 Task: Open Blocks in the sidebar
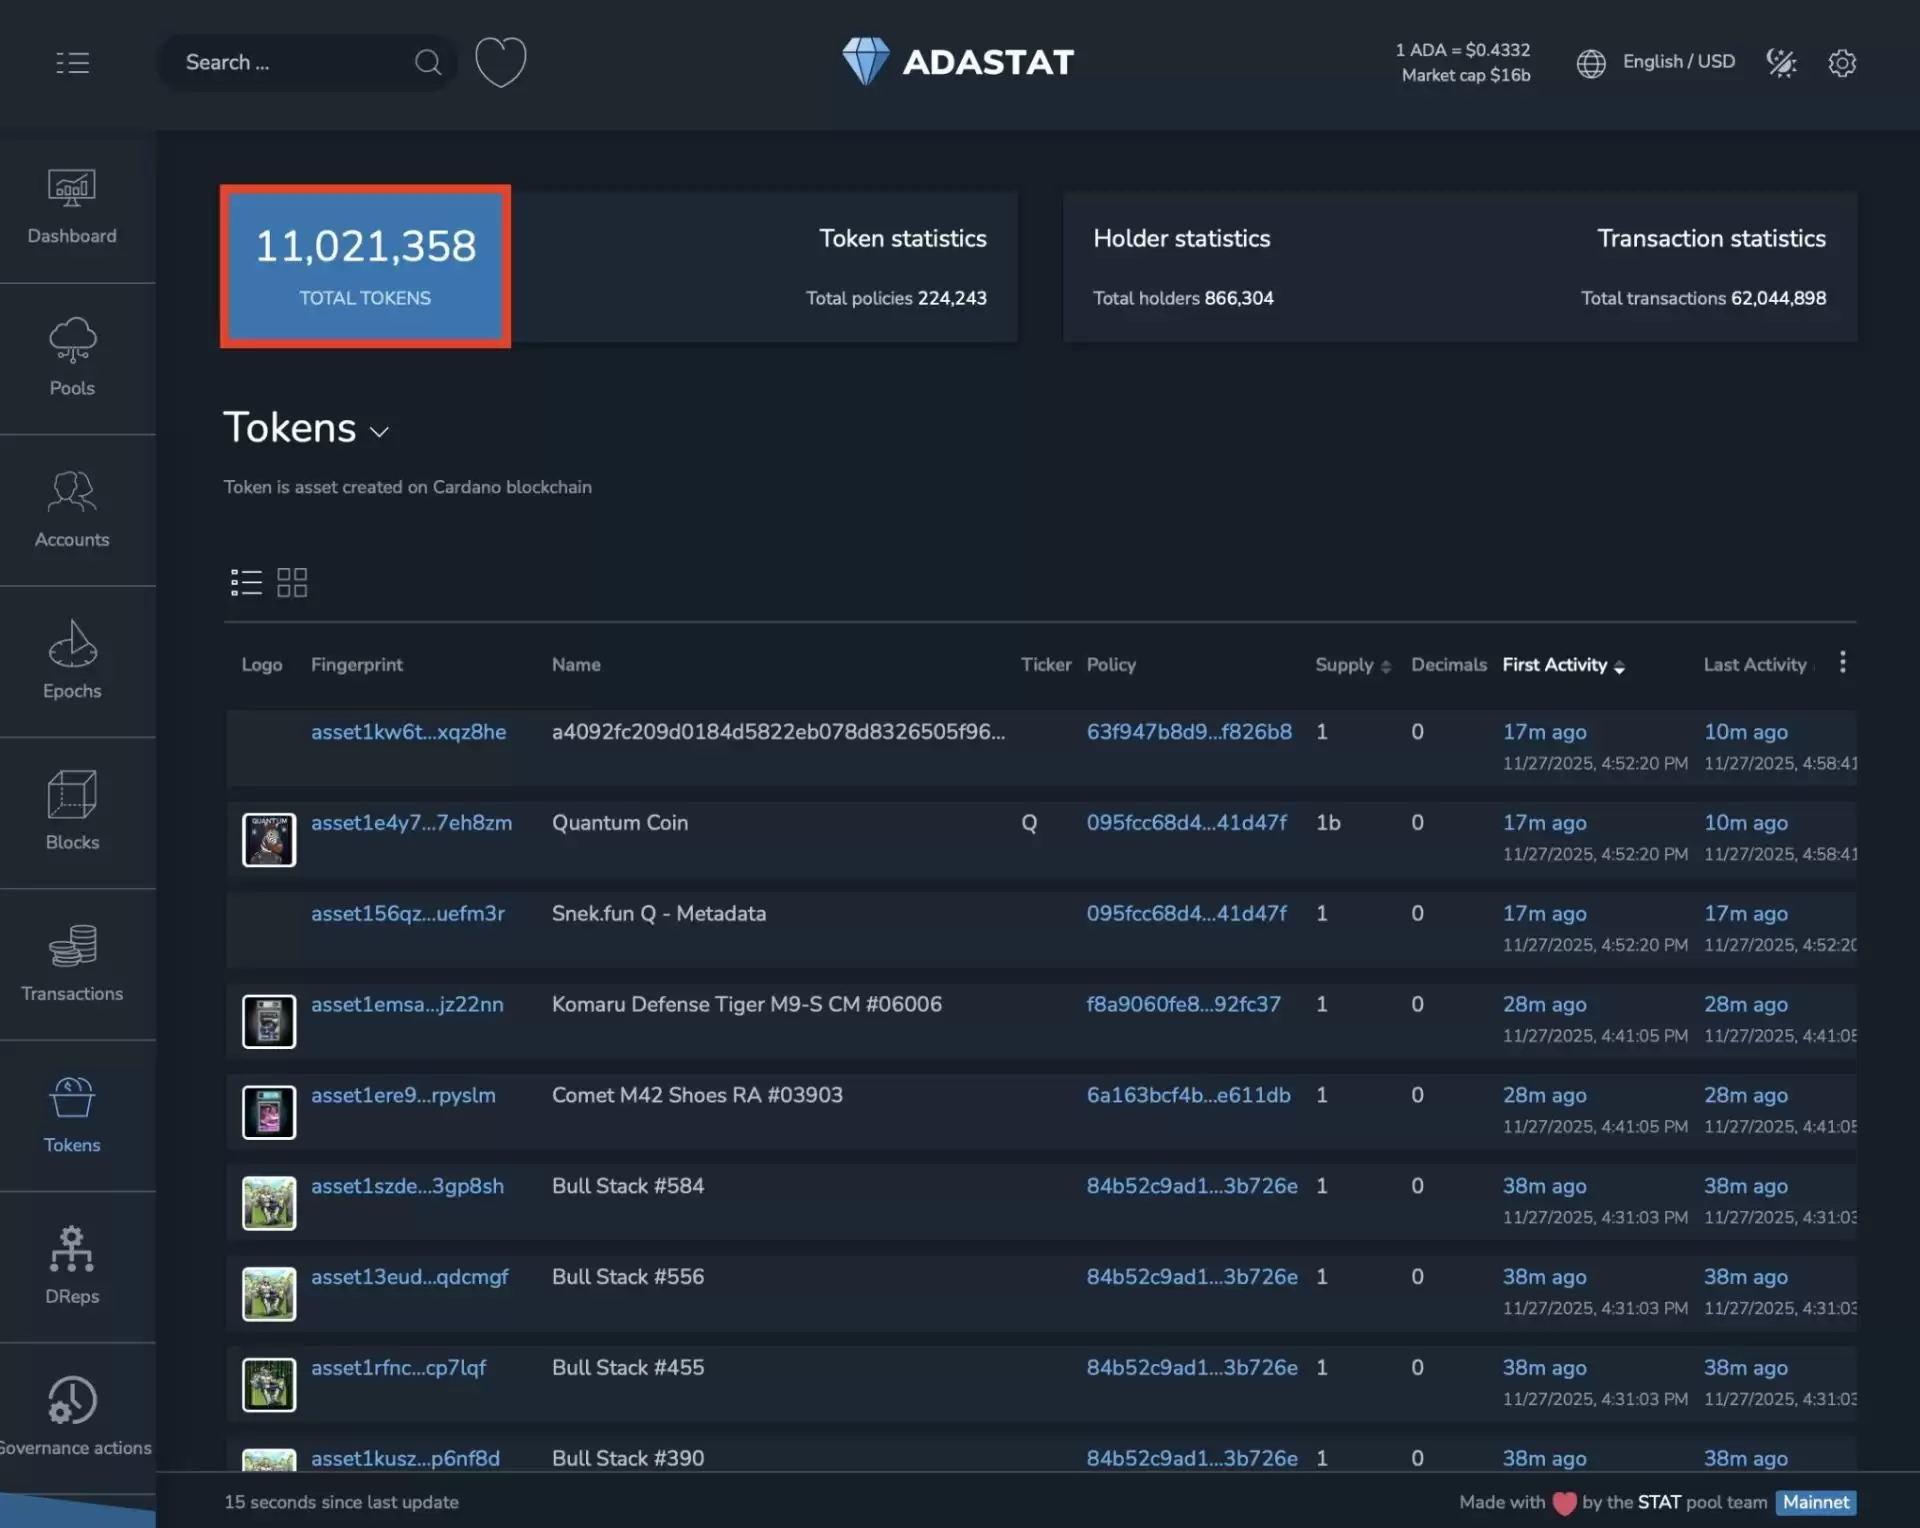coord(72,812)
